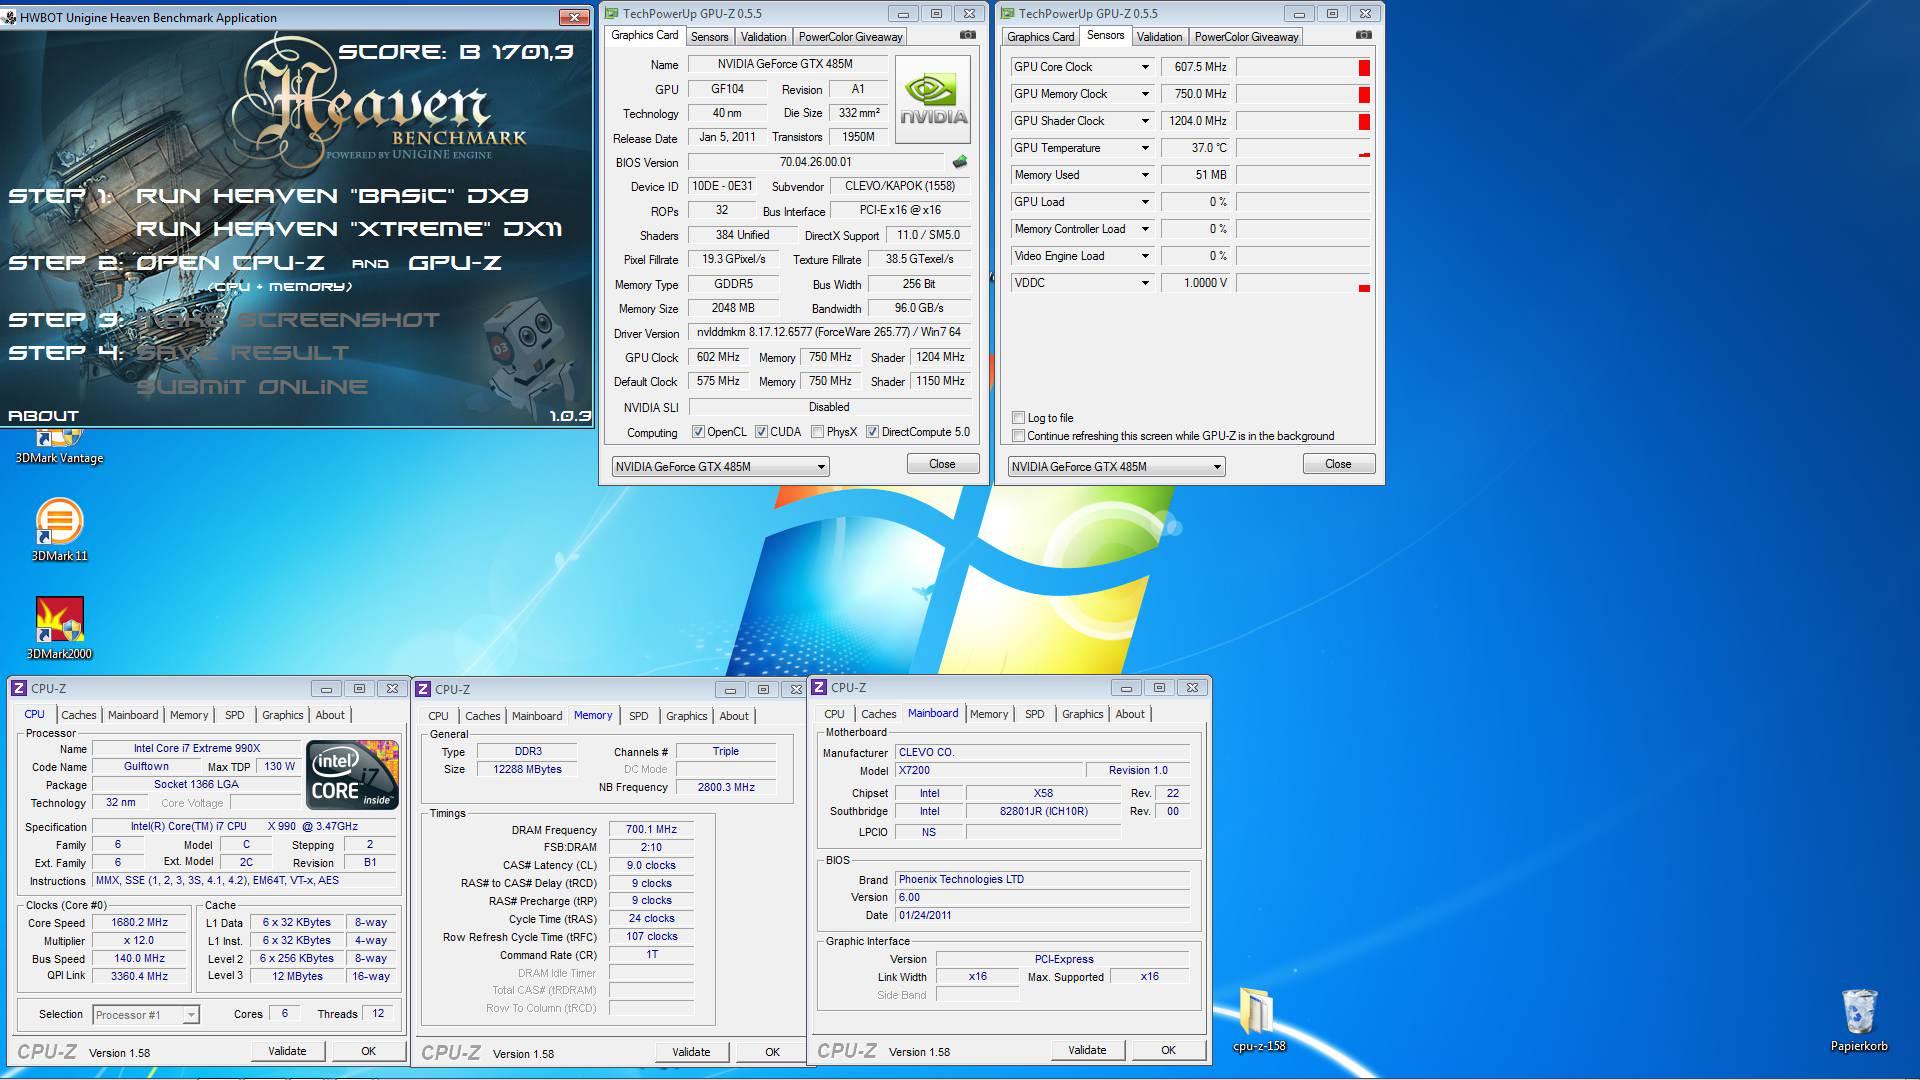This screenshot has height=1080, width=1920.
Task: Toggle the DirectCompute 5.0 checkbox
Action: (872, 432)
